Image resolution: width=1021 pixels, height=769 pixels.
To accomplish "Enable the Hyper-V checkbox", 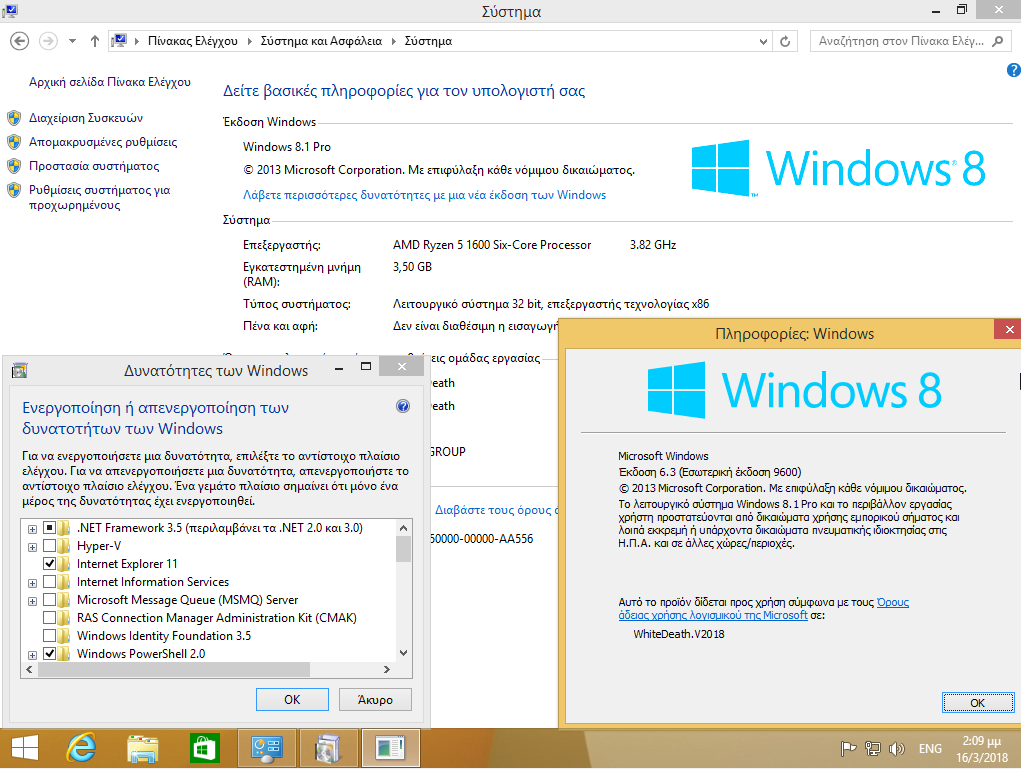I will [49, 546].
